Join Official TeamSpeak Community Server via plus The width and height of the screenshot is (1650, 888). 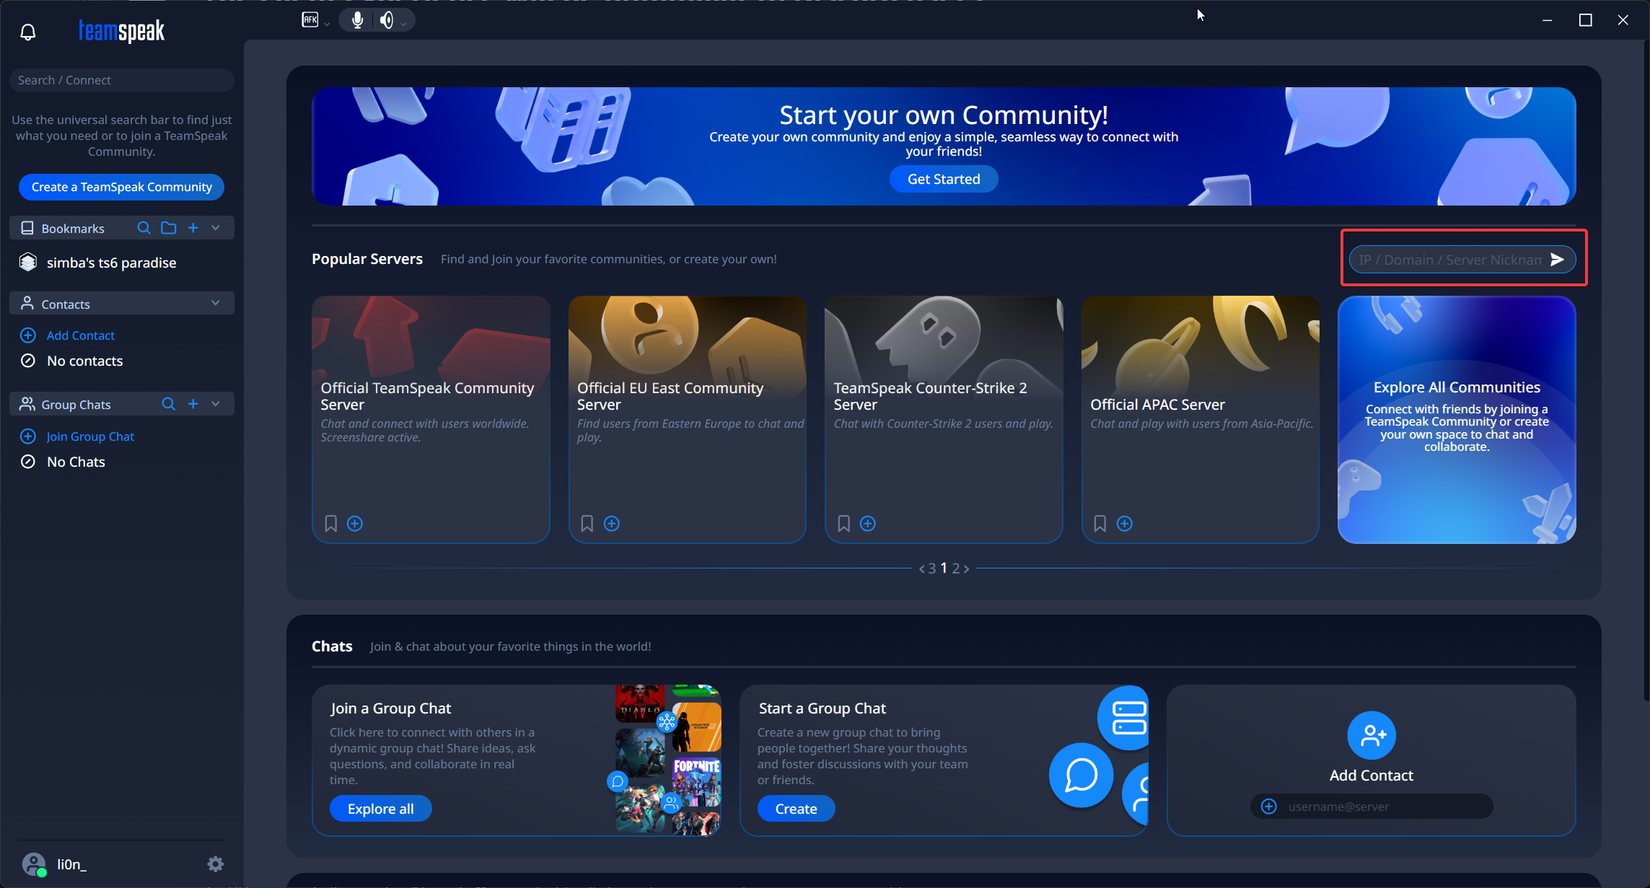[355, 524]
